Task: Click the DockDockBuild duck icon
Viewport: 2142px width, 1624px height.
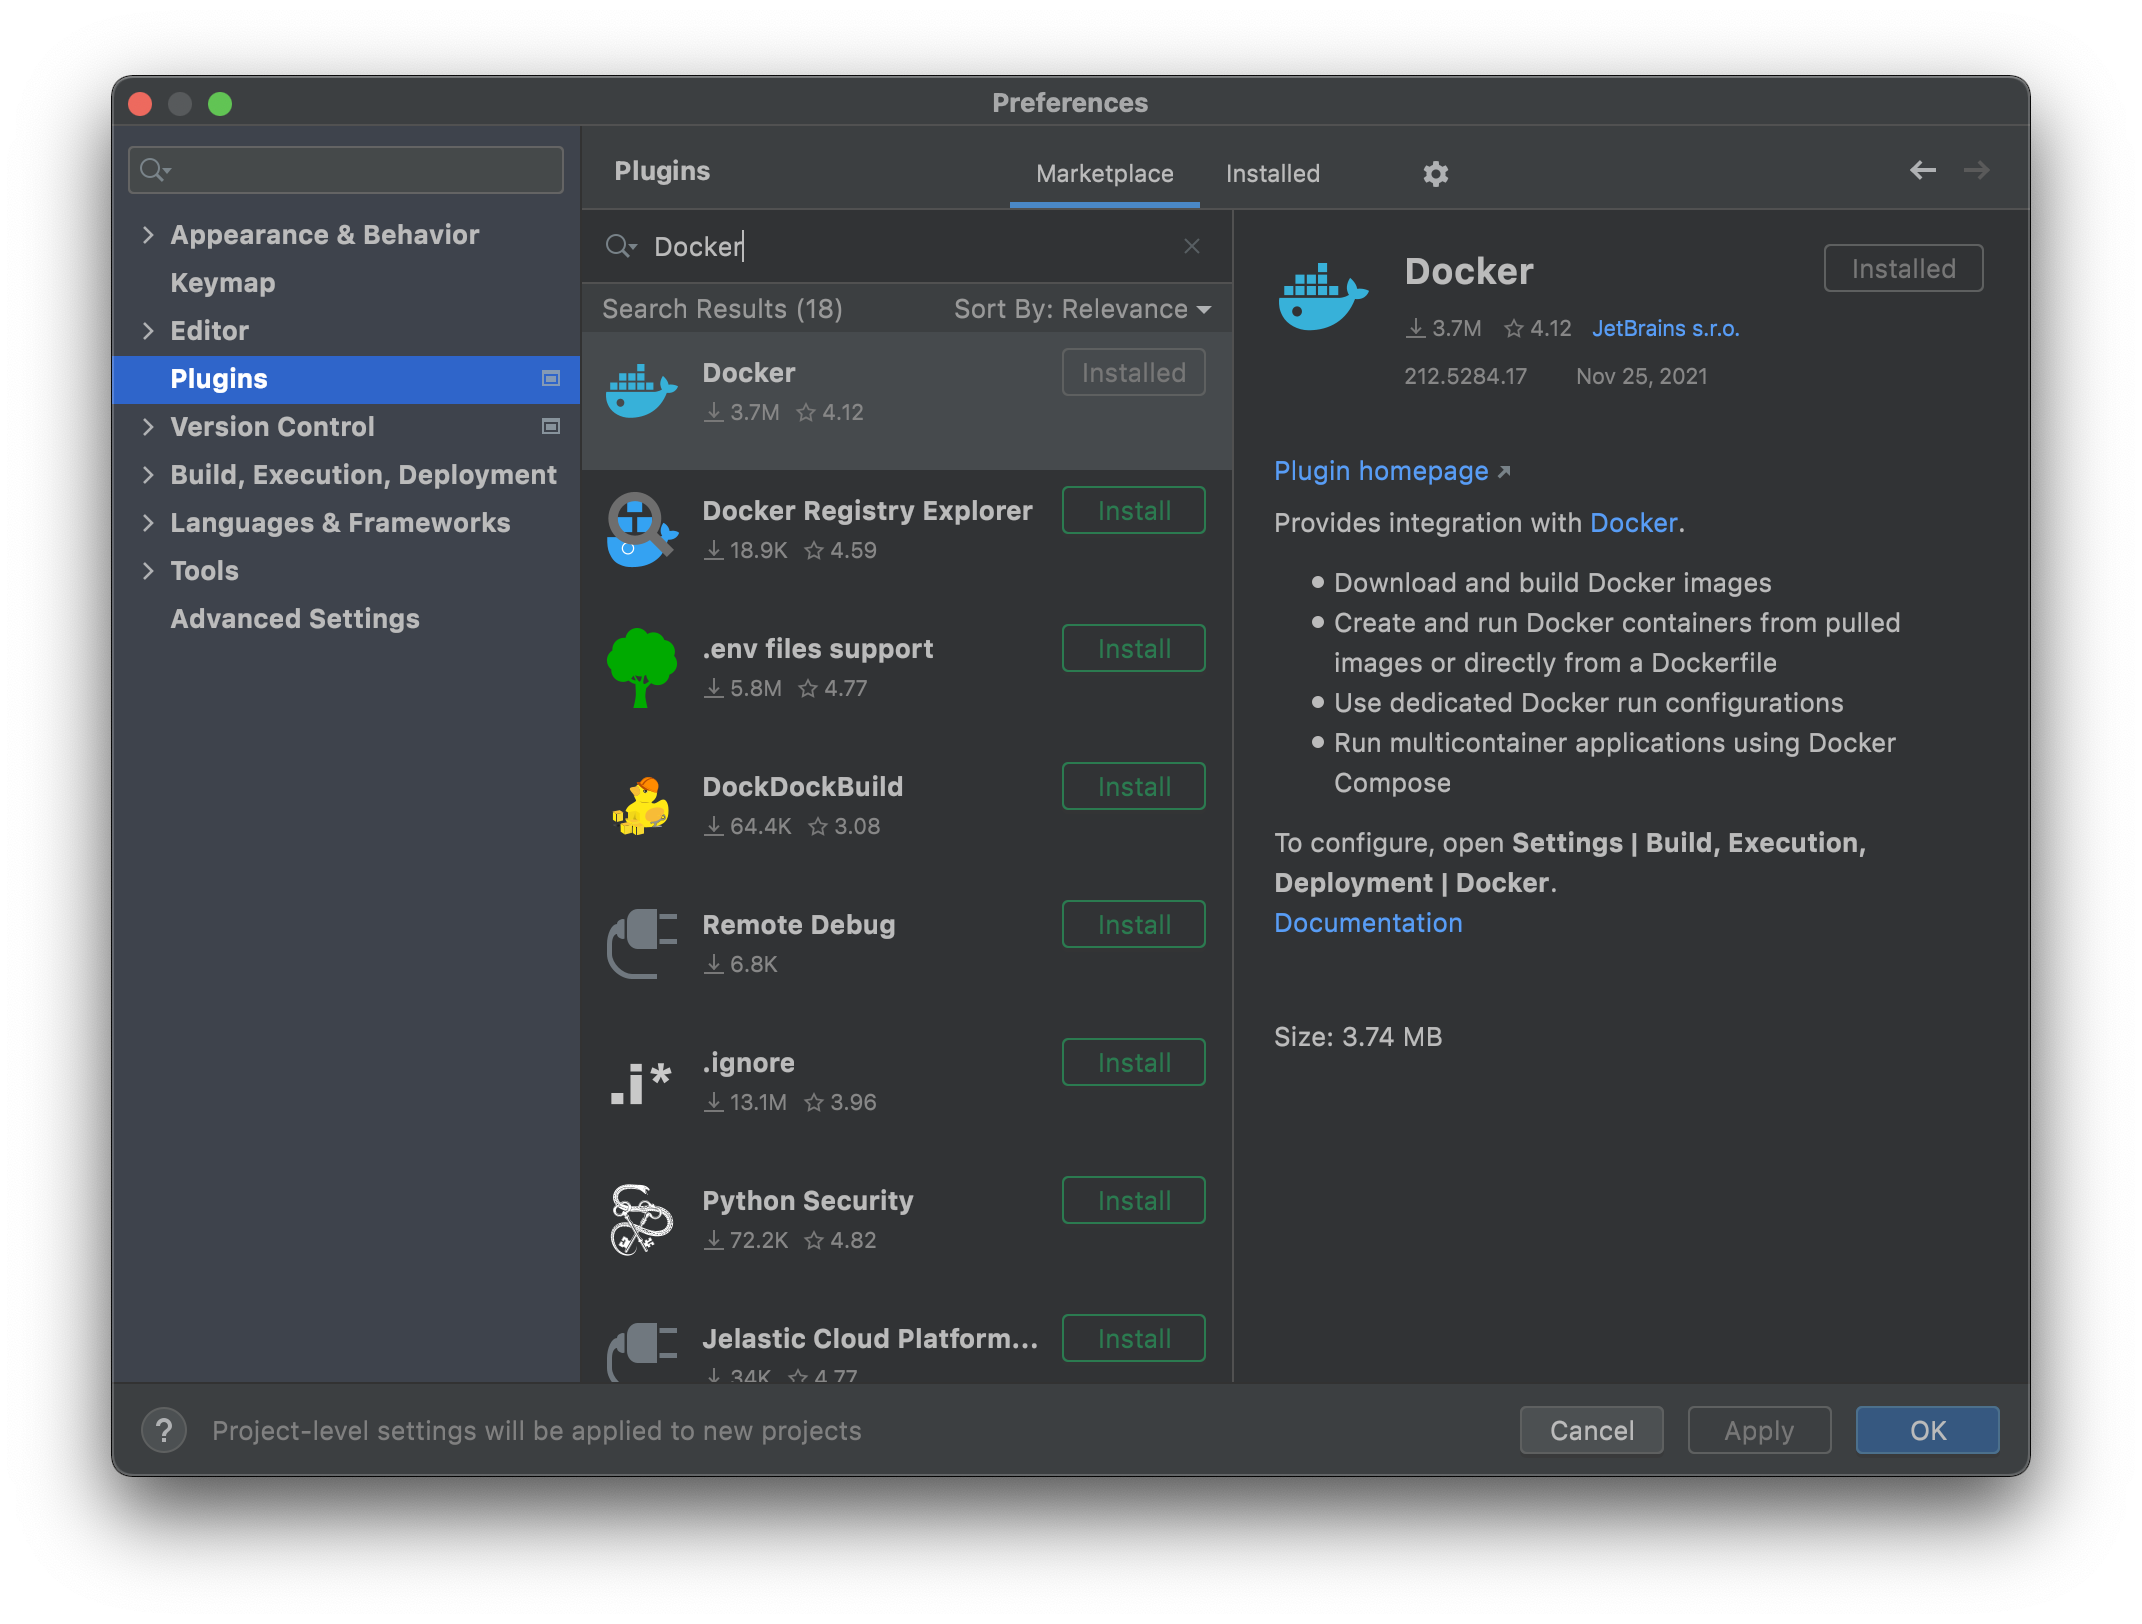Action: pos(641,806)
